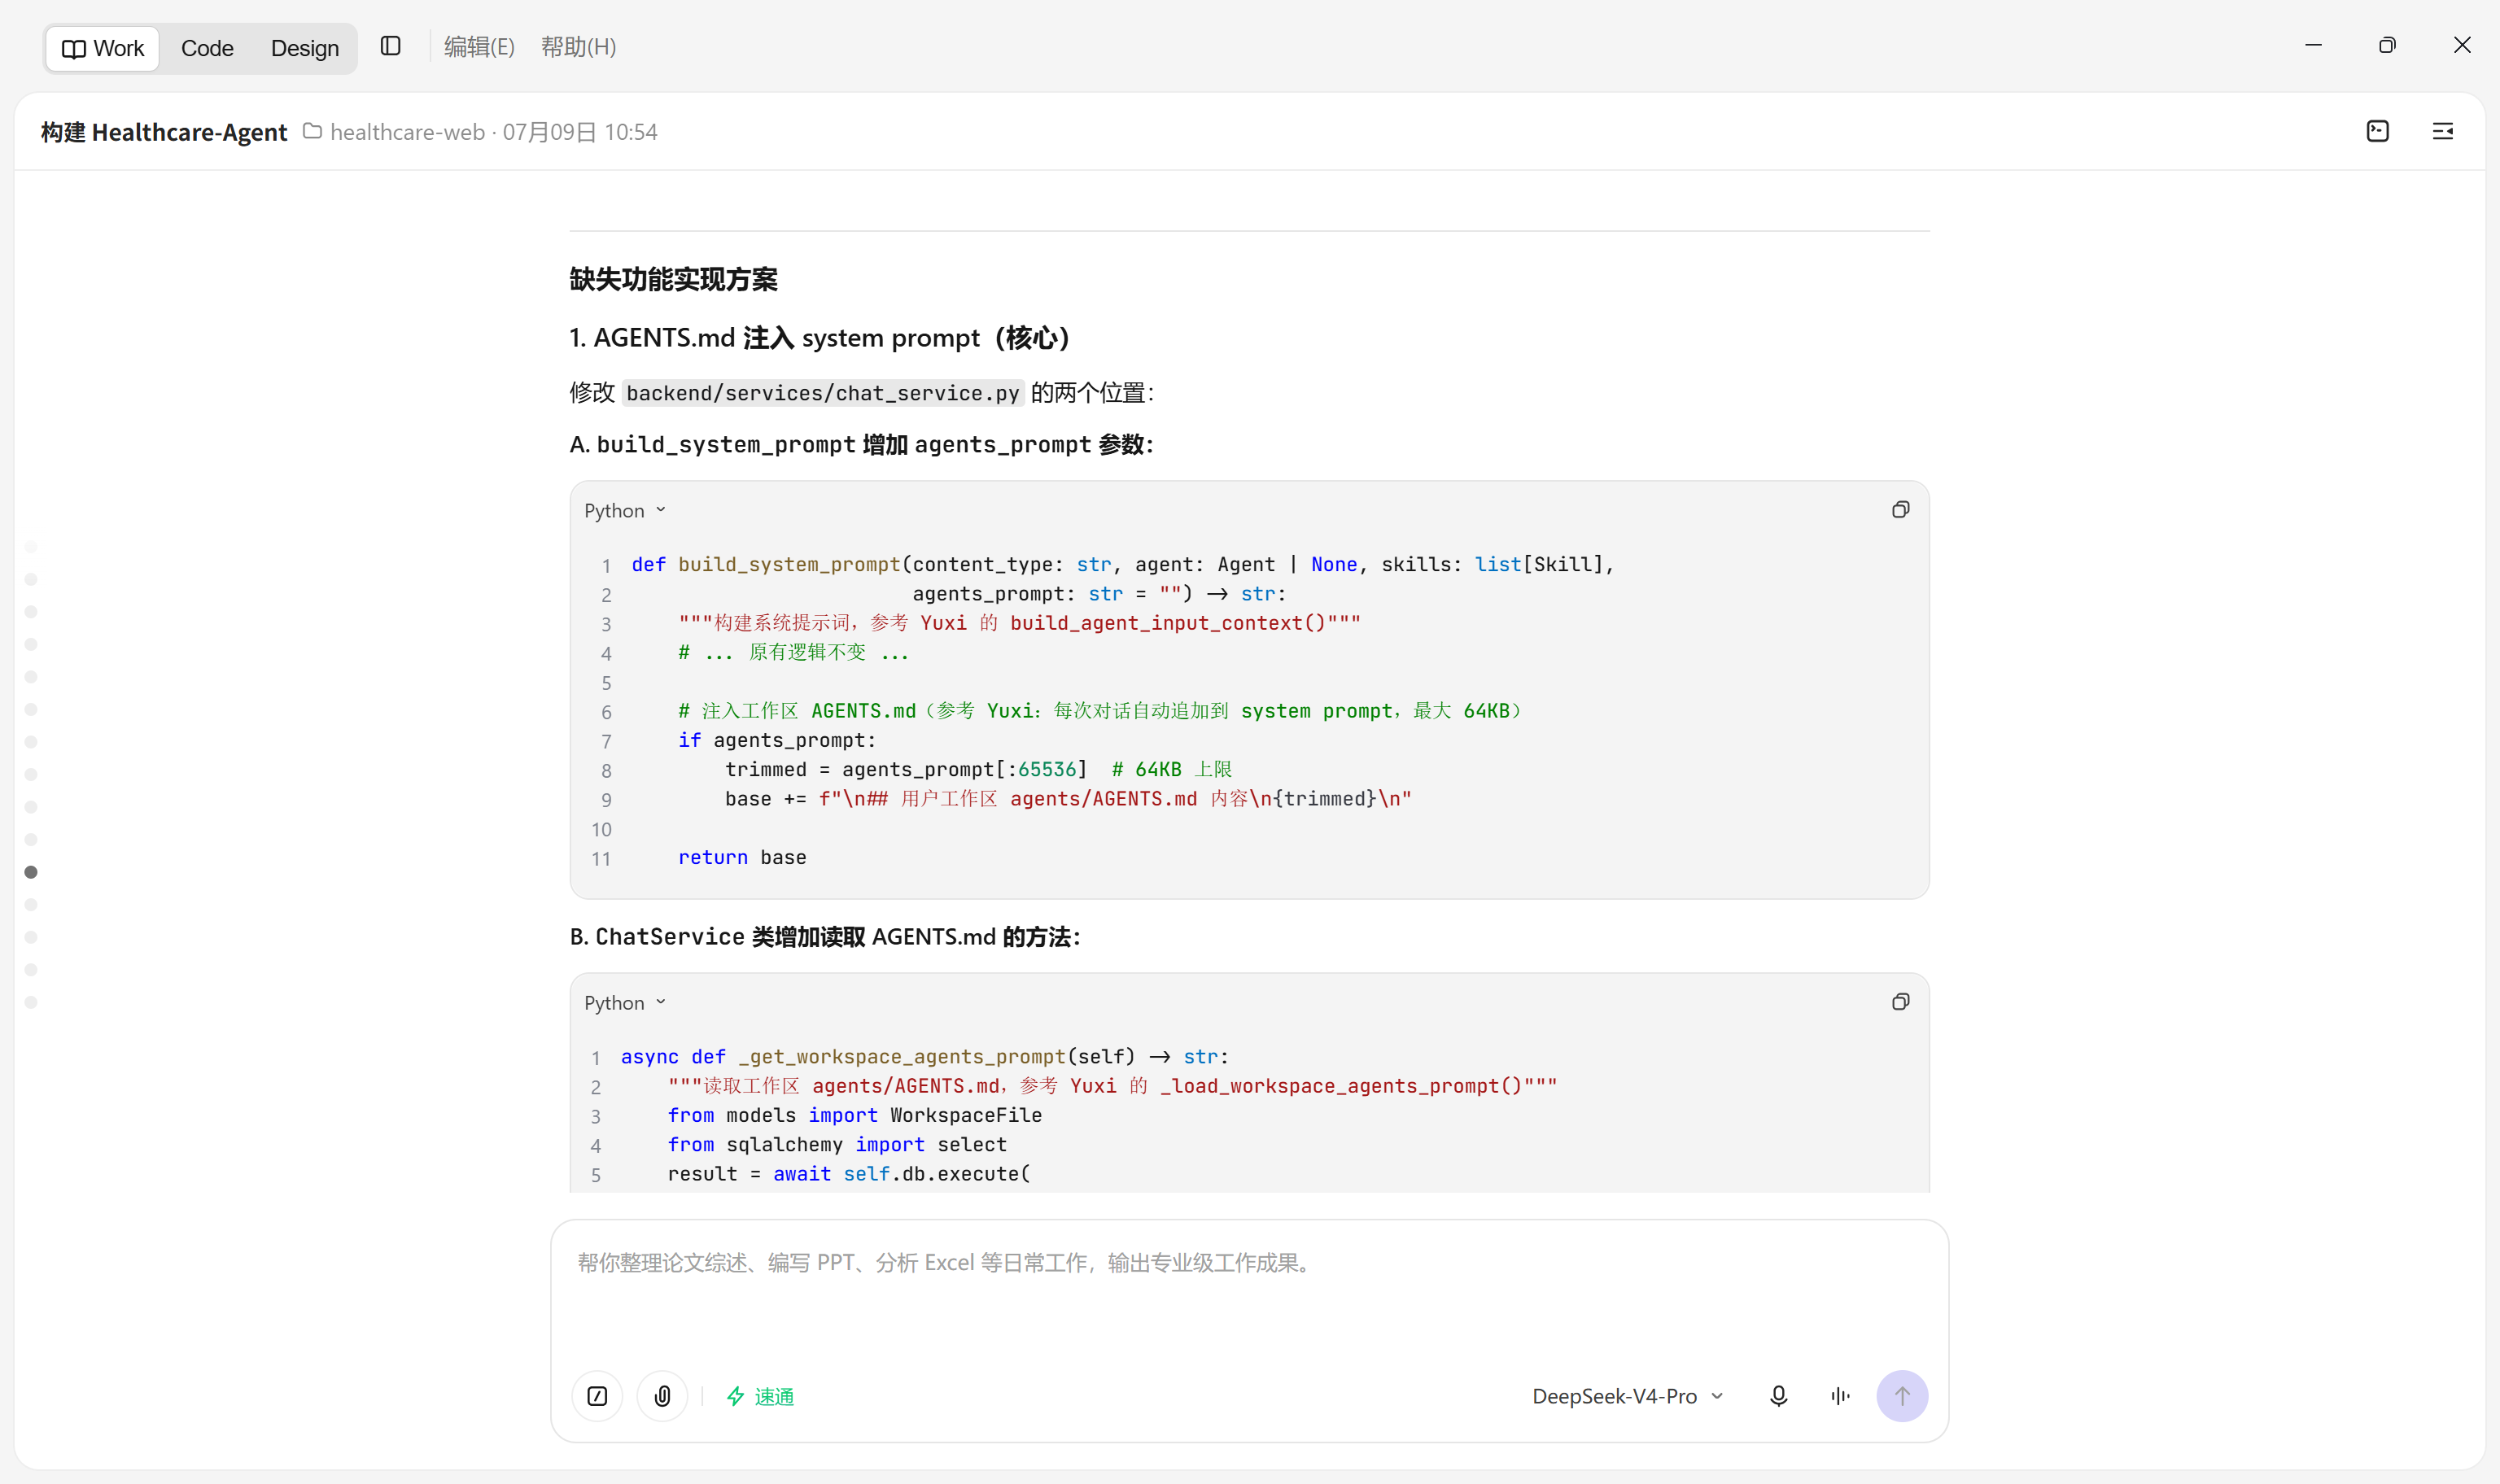Image resolution: width=2500 pixels, height=1484 pixels.
Task: Expand the first Python language dropdown
Action: pos(625,511)
